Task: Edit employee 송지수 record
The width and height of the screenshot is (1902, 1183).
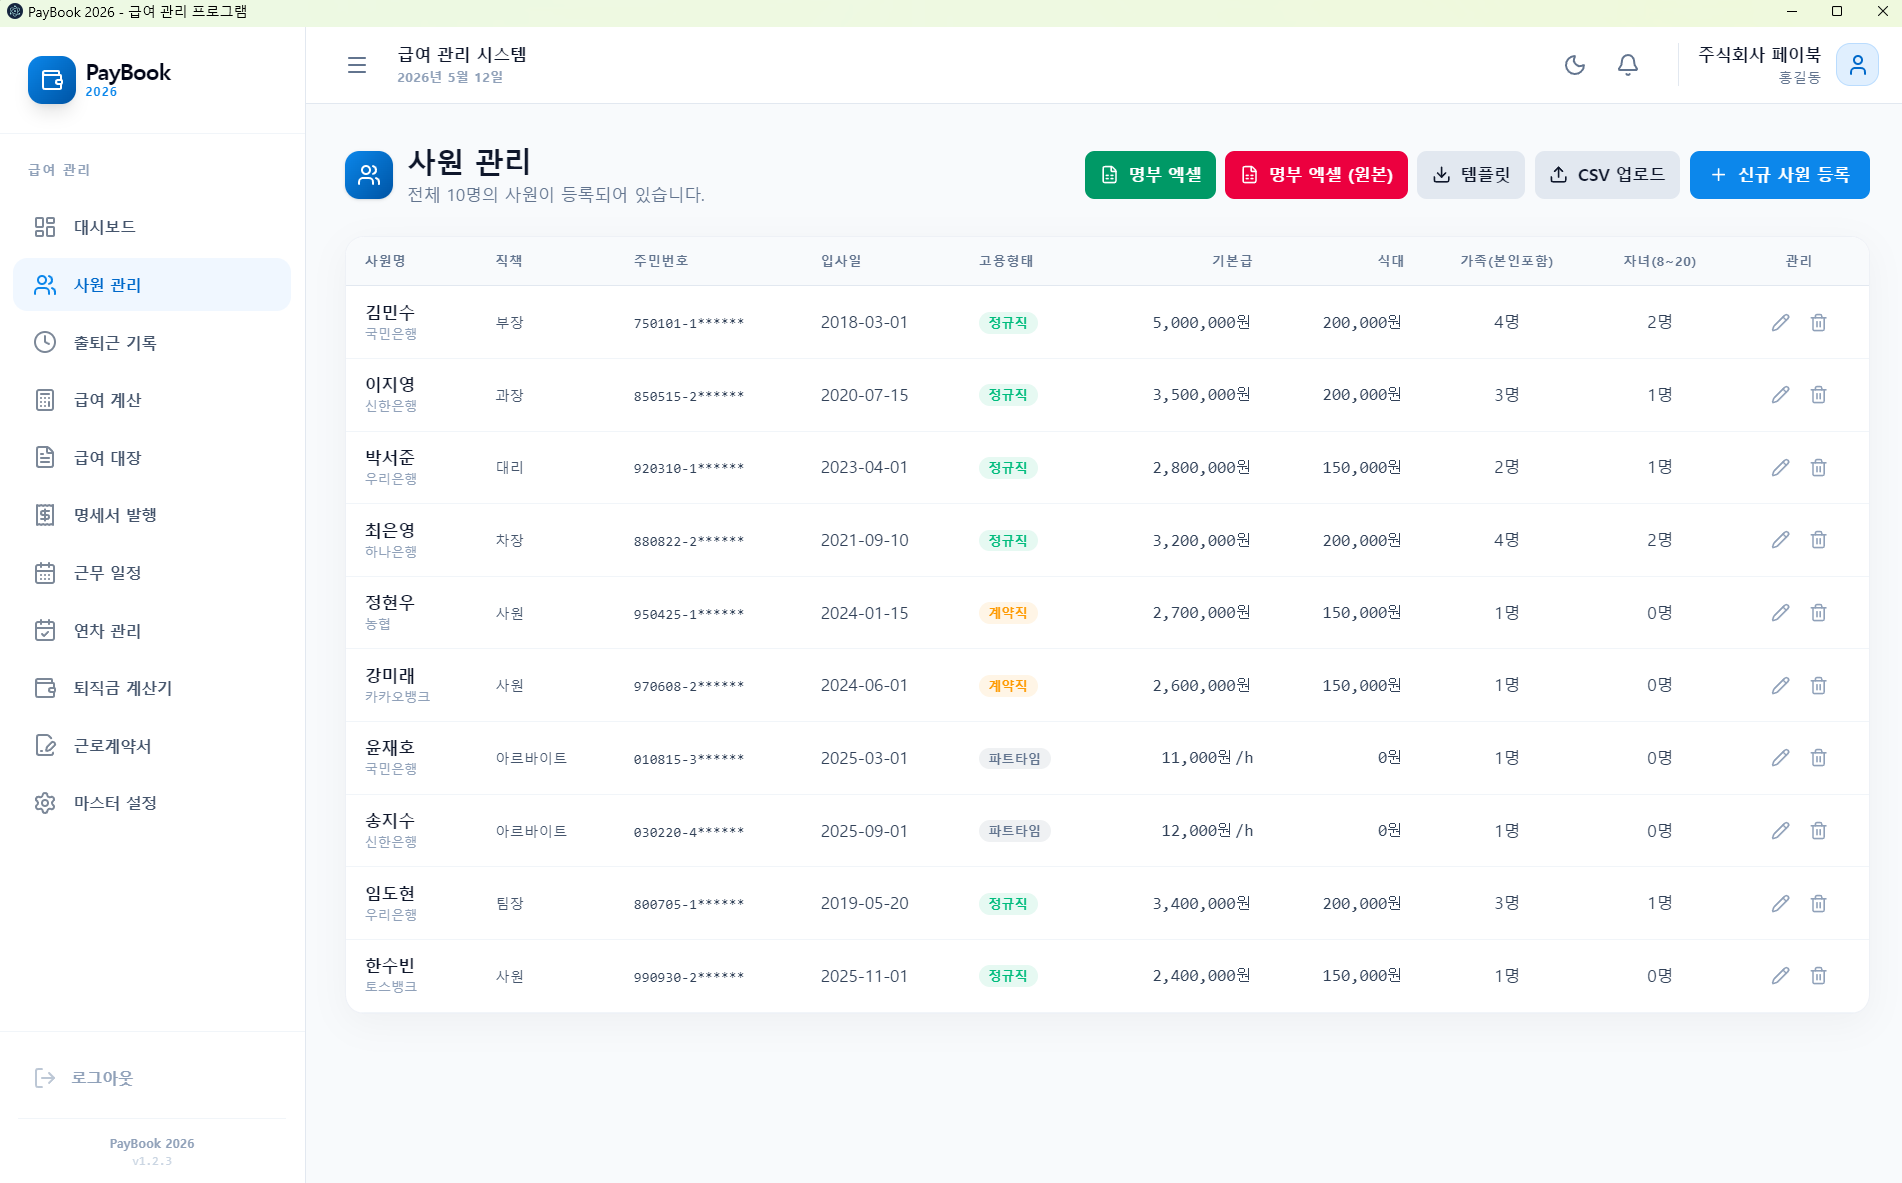Action: tap(1781, 831)
